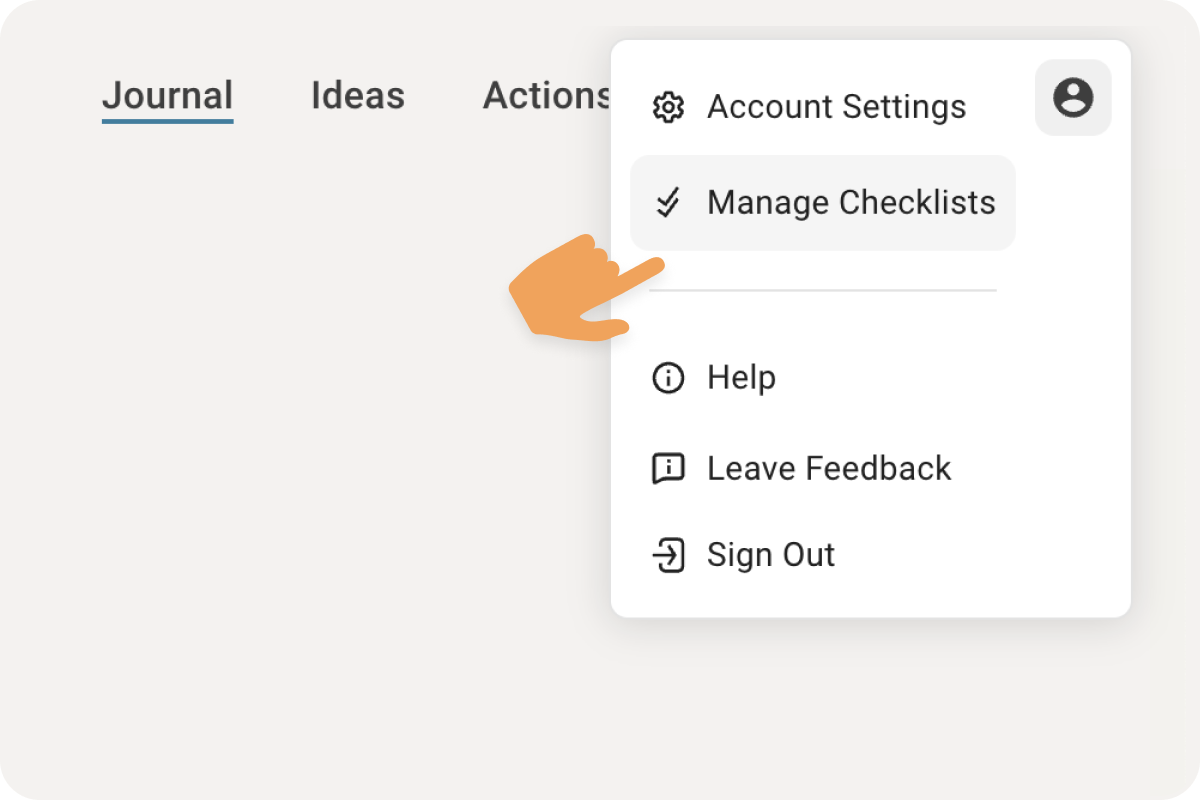1200x800 pixels.
Task: Click the divider line in the account menu
Action: coord(823,291)
